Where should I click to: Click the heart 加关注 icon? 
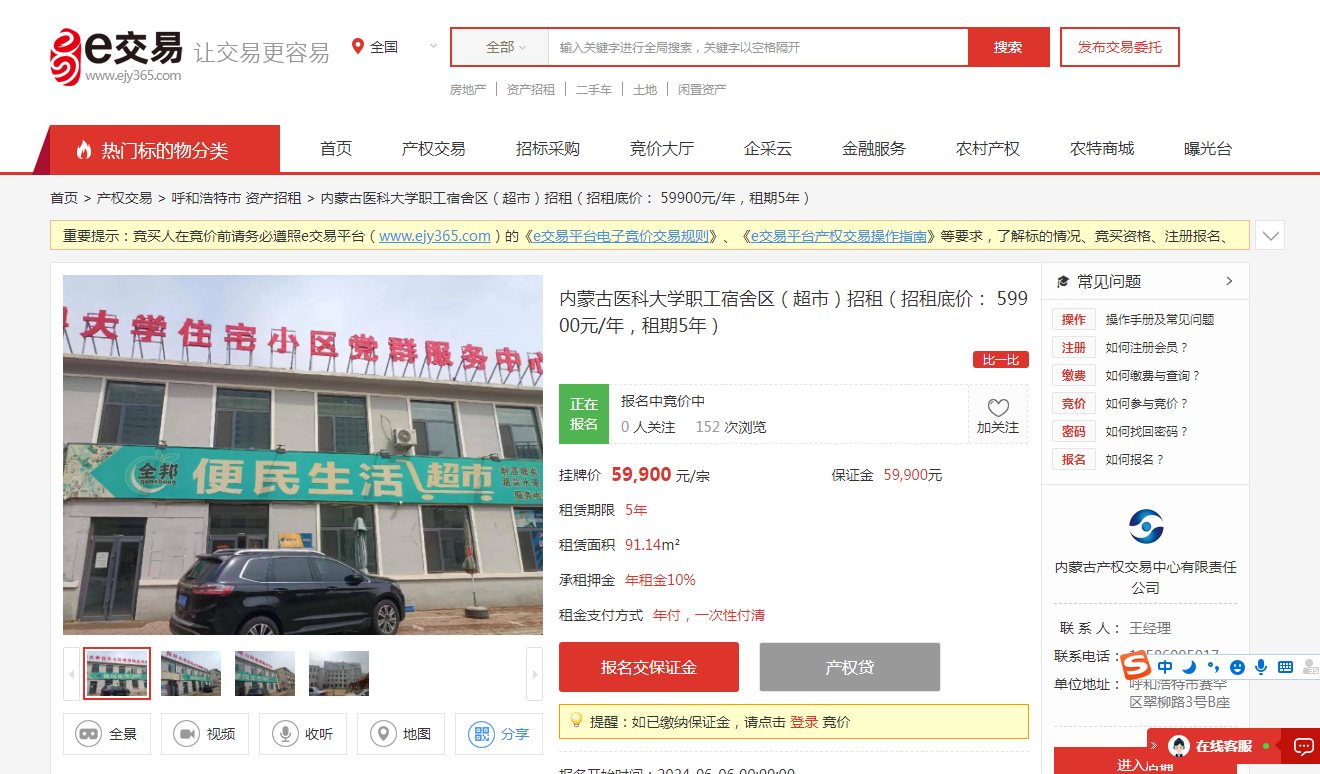tap(998, 407)
